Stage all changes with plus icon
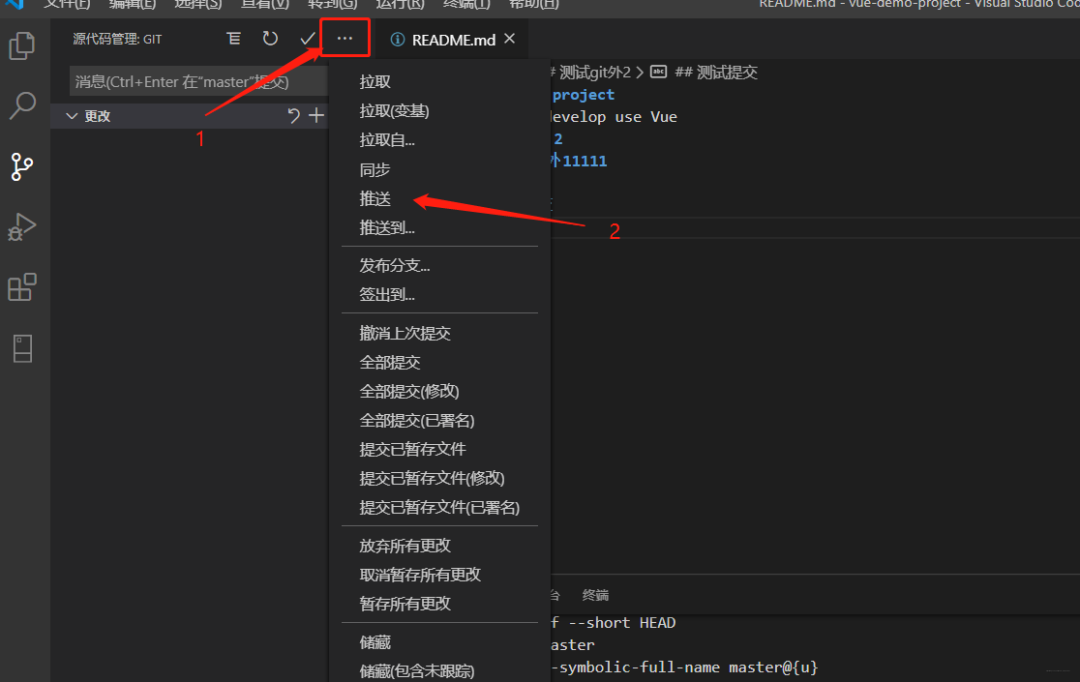Image resolution: width=1080 pixels, height=682 pixels. (316, 115)
